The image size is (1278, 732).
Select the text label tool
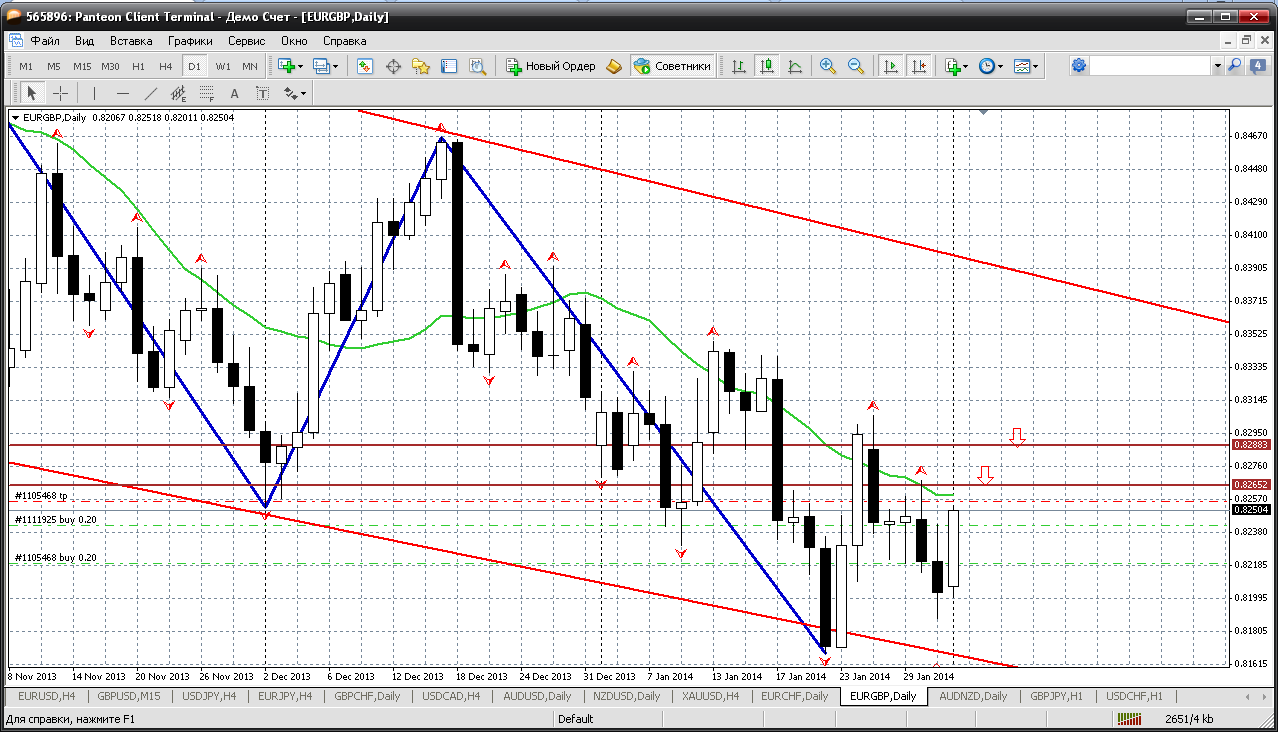click(x=263, y=93)
